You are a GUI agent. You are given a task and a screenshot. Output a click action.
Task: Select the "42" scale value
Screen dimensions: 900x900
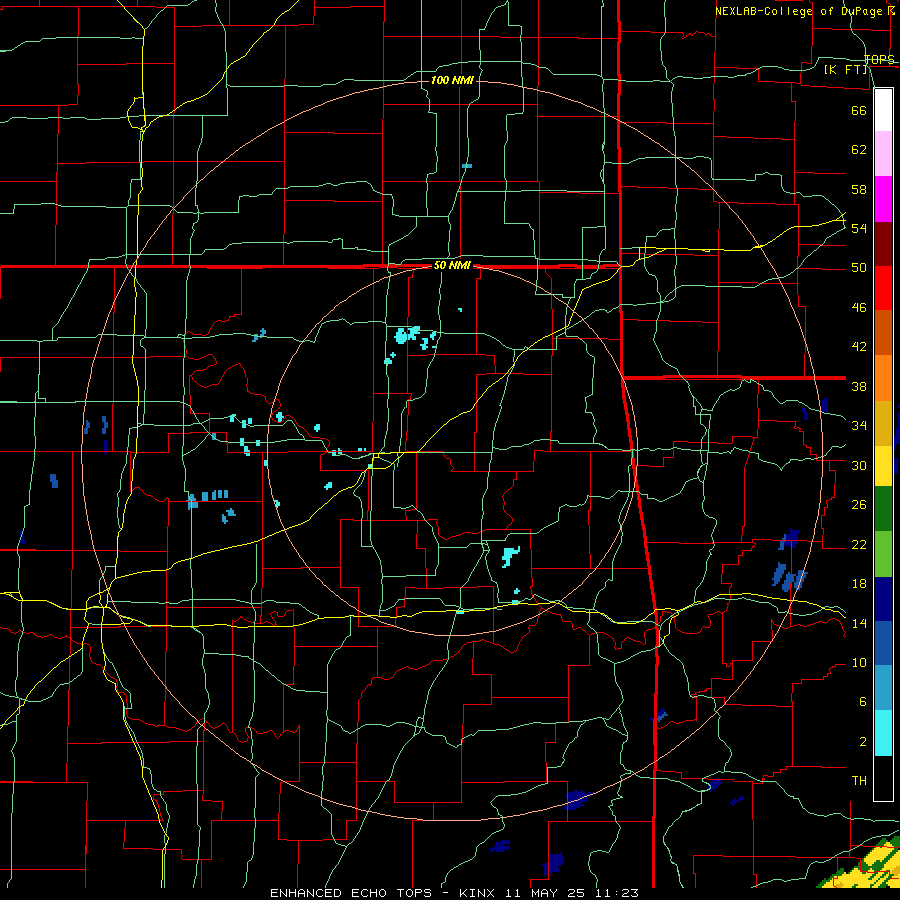pyautogui.click(x=859, y=347)
